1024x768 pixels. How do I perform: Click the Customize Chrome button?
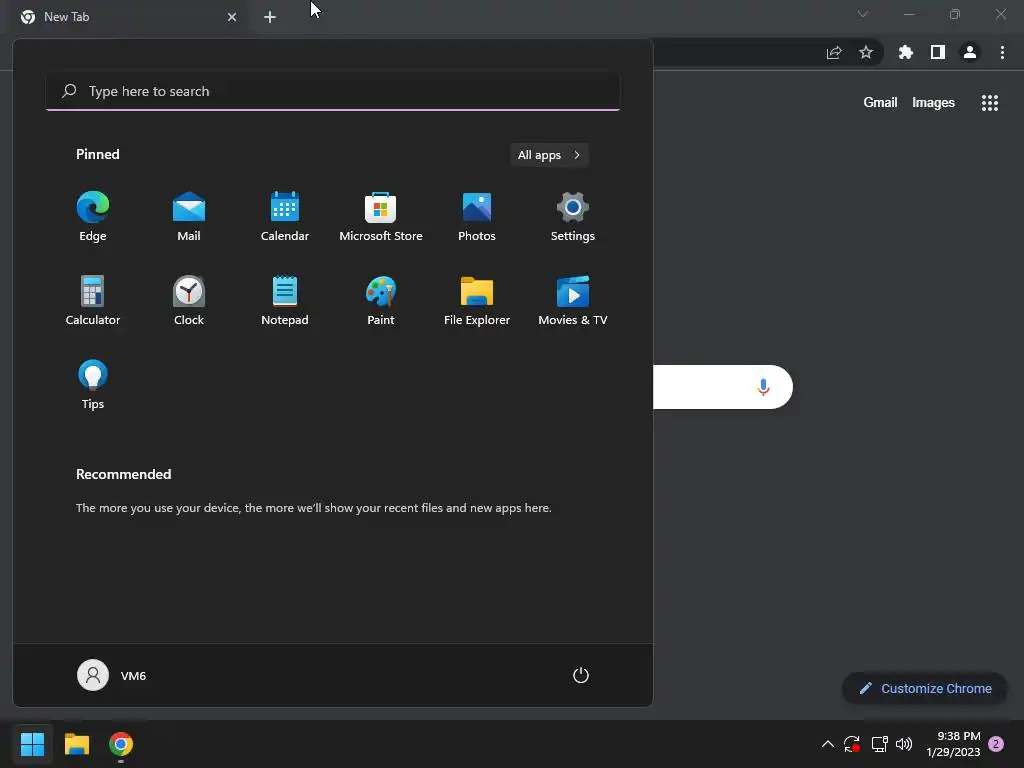pyautogui.click(x=925, y=688)
